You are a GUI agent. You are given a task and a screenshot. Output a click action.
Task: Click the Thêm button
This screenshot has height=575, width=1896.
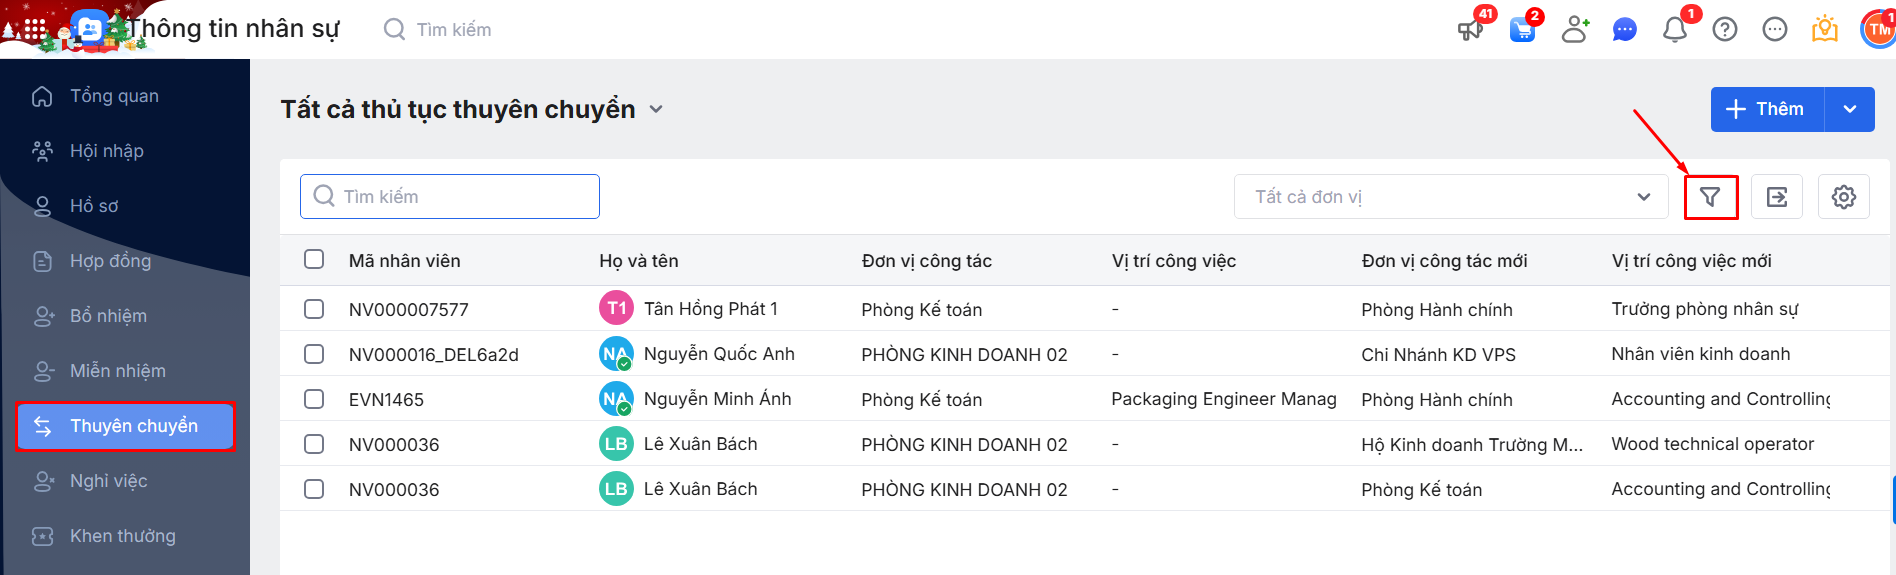[1767, 109]
